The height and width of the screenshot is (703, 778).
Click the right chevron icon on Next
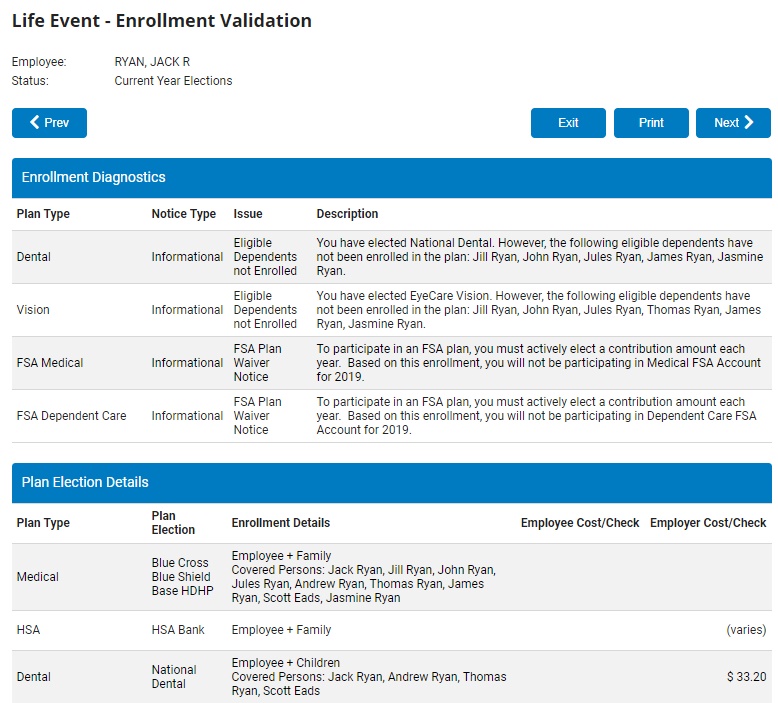[x=749, y=123]
